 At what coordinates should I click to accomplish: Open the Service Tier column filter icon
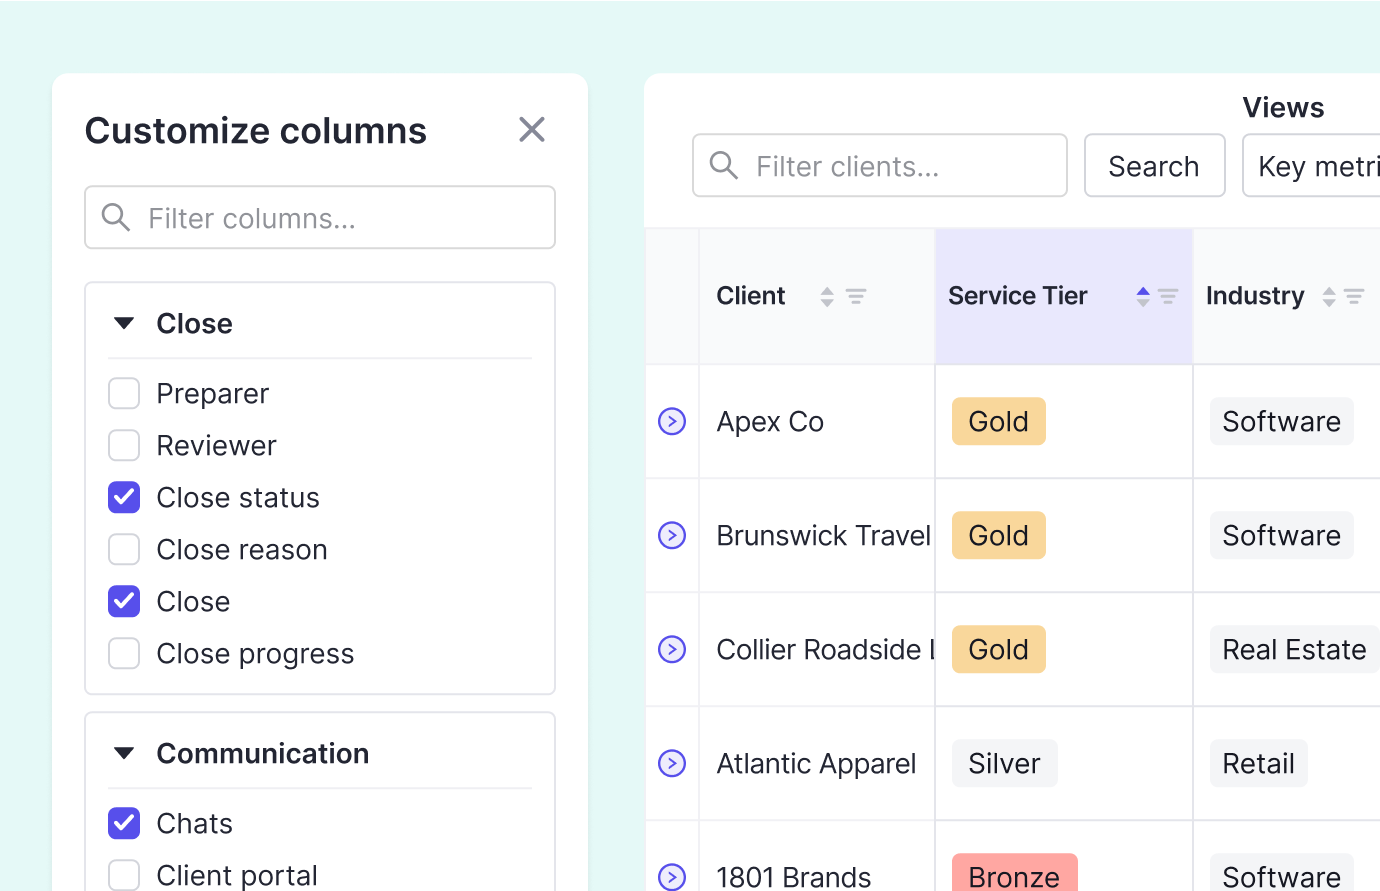point(1168,297)
